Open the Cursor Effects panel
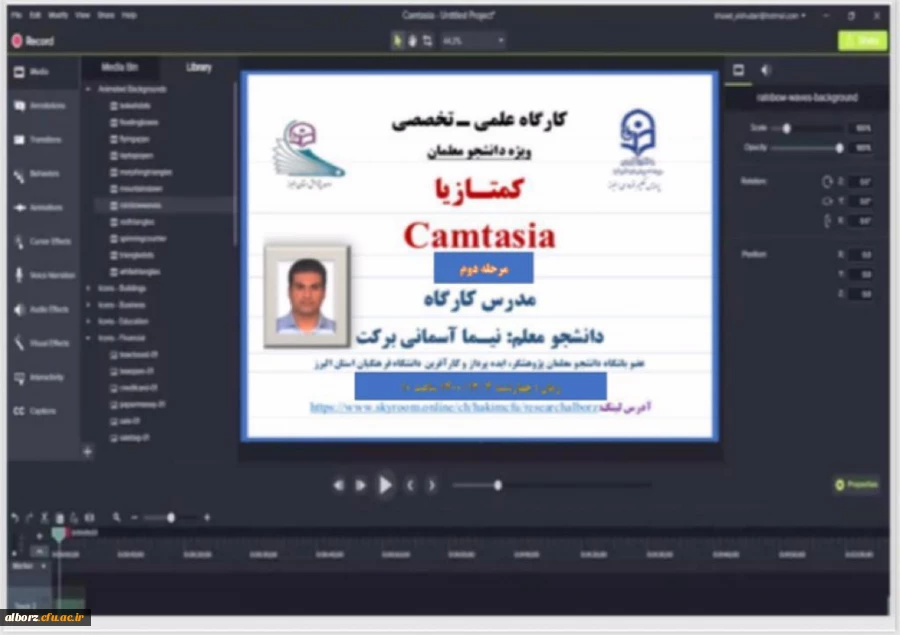900x635 pixels. [40, 241]
